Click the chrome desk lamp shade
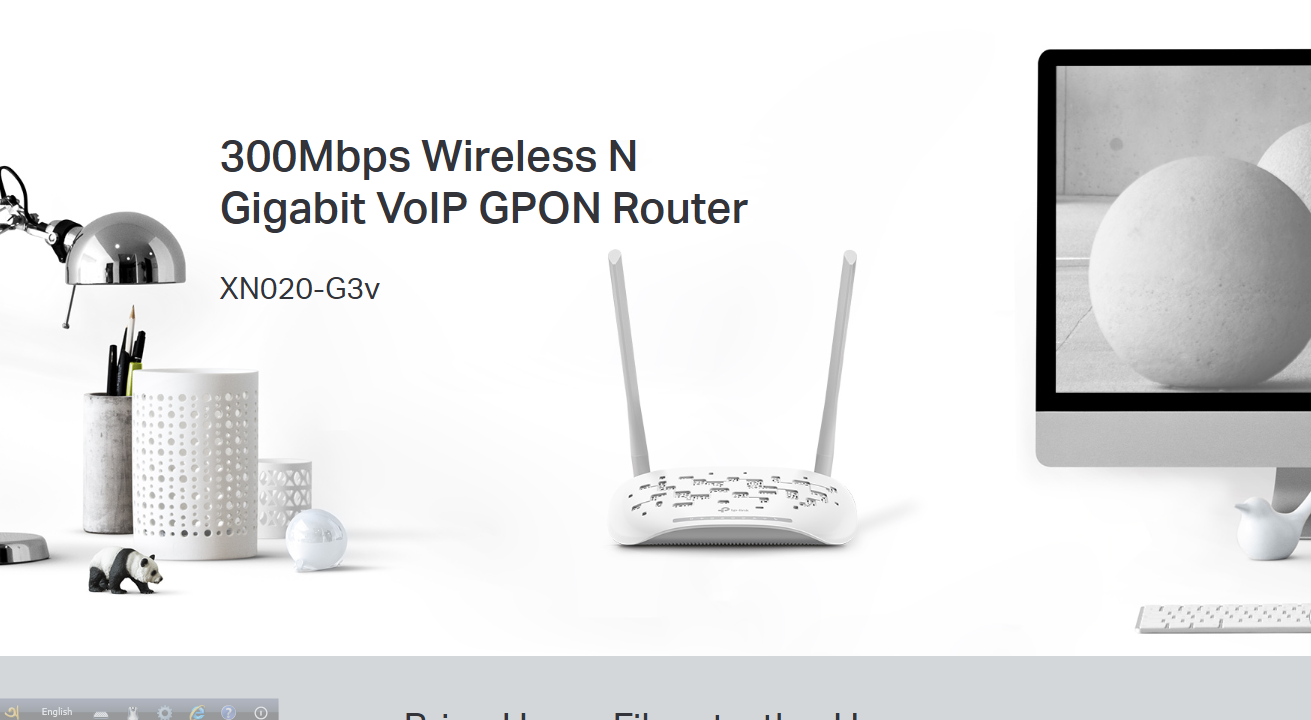The height and width of the screenshot is (720, 1311). pyautogui.click(x=125, y=248)
